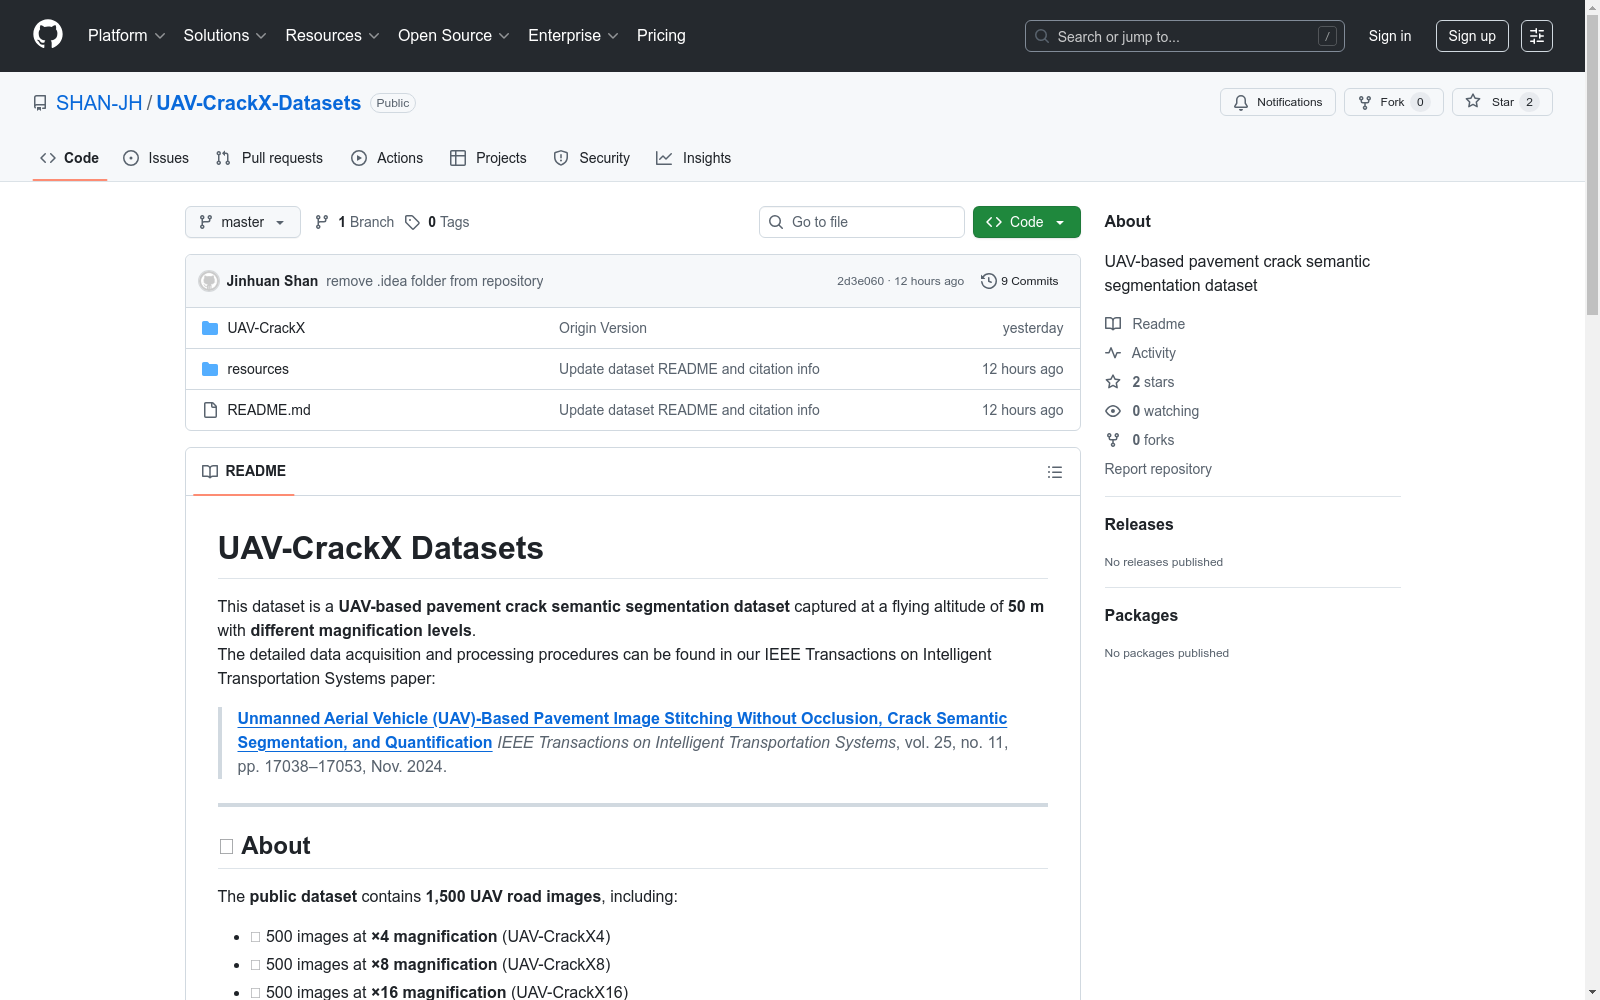
Task: Open the UAV-CrackX folder icon
Action: pyautogui.click(x=210, y=328)
